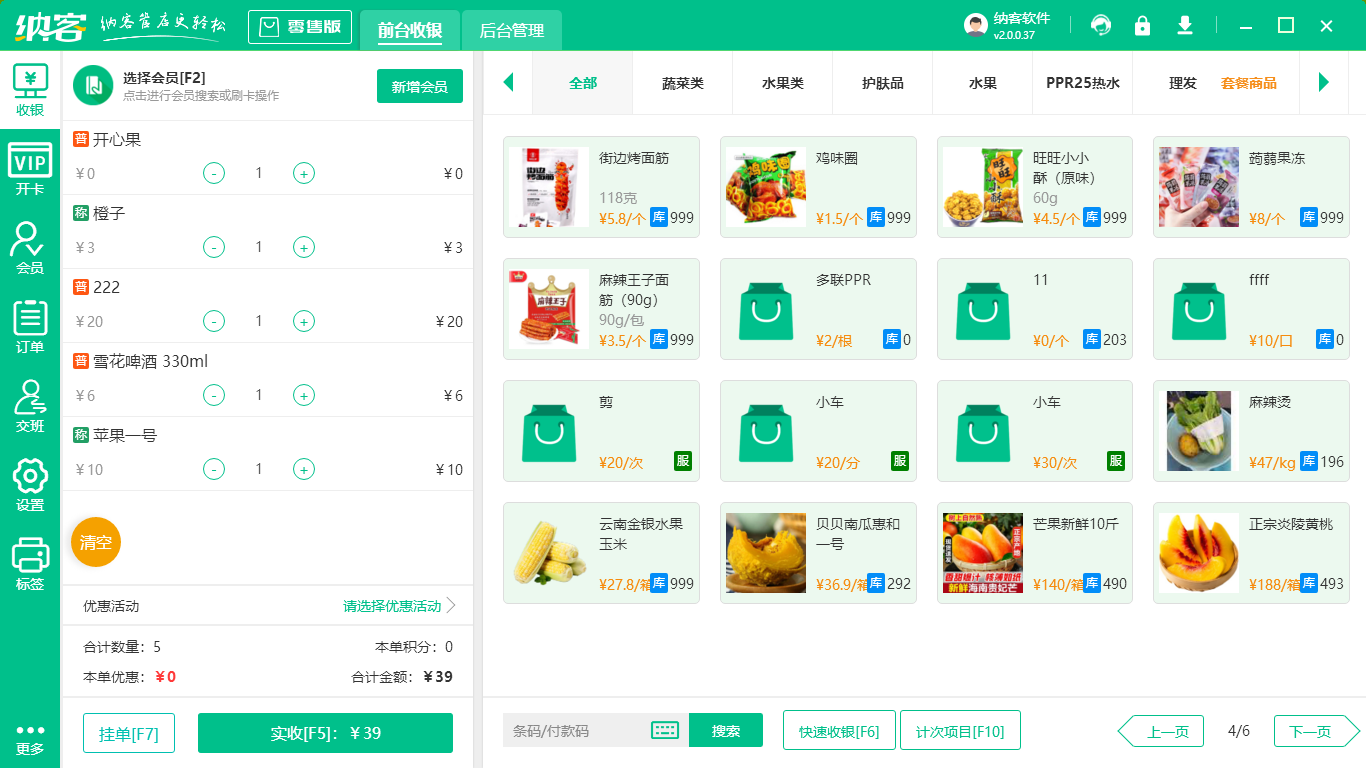Click the 新增会员 button
The height and width of the screenshot is (768, 1366).
coord(419,87)
